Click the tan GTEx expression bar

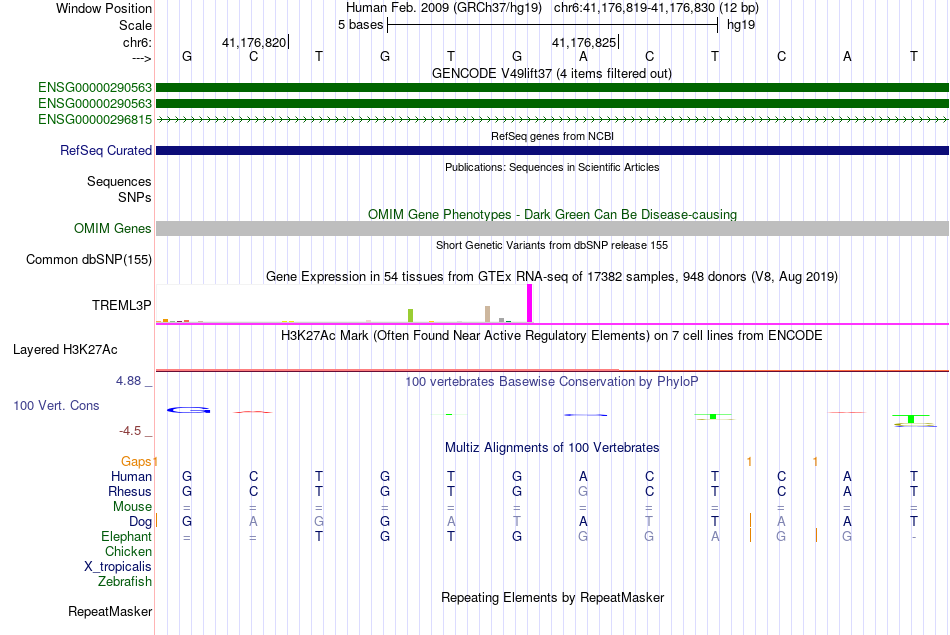pyautogui.click(x=487, y=314)
